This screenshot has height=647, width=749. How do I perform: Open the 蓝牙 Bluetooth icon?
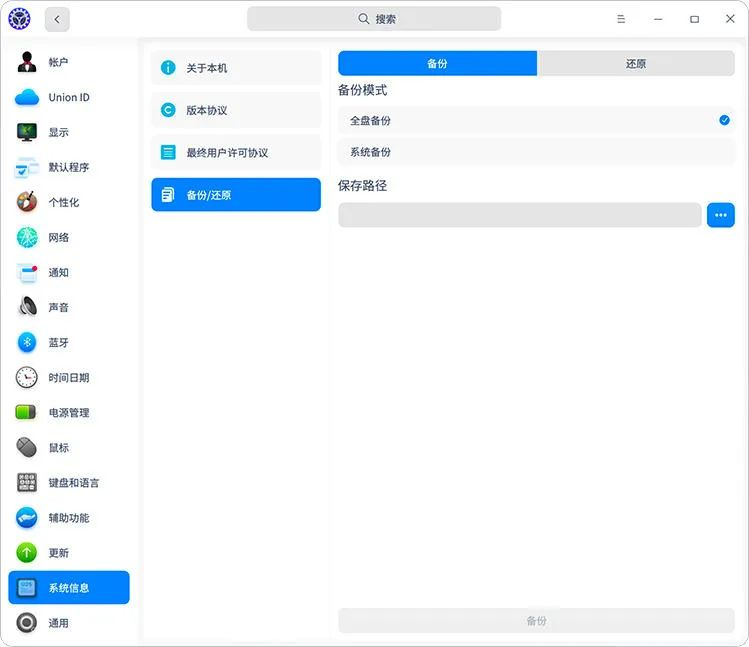click(27, 343)
